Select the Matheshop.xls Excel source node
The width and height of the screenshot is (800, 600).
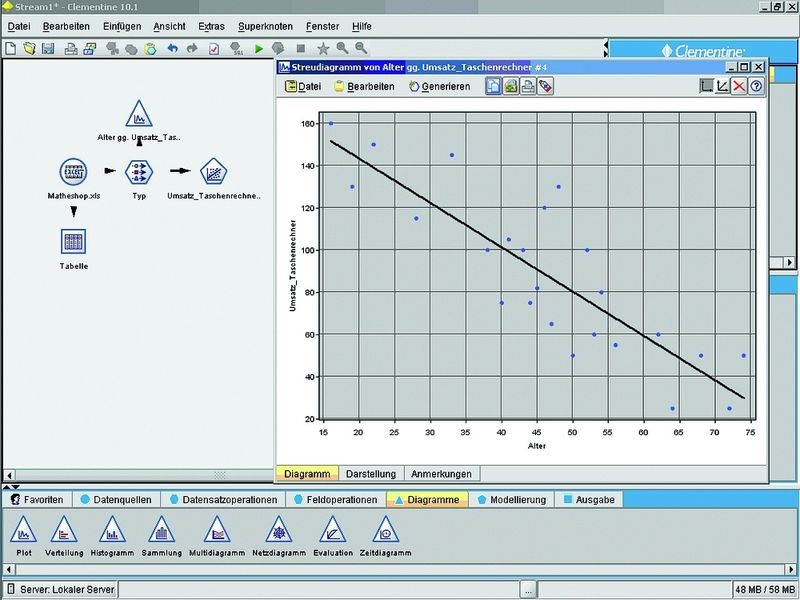pos(73,172)
